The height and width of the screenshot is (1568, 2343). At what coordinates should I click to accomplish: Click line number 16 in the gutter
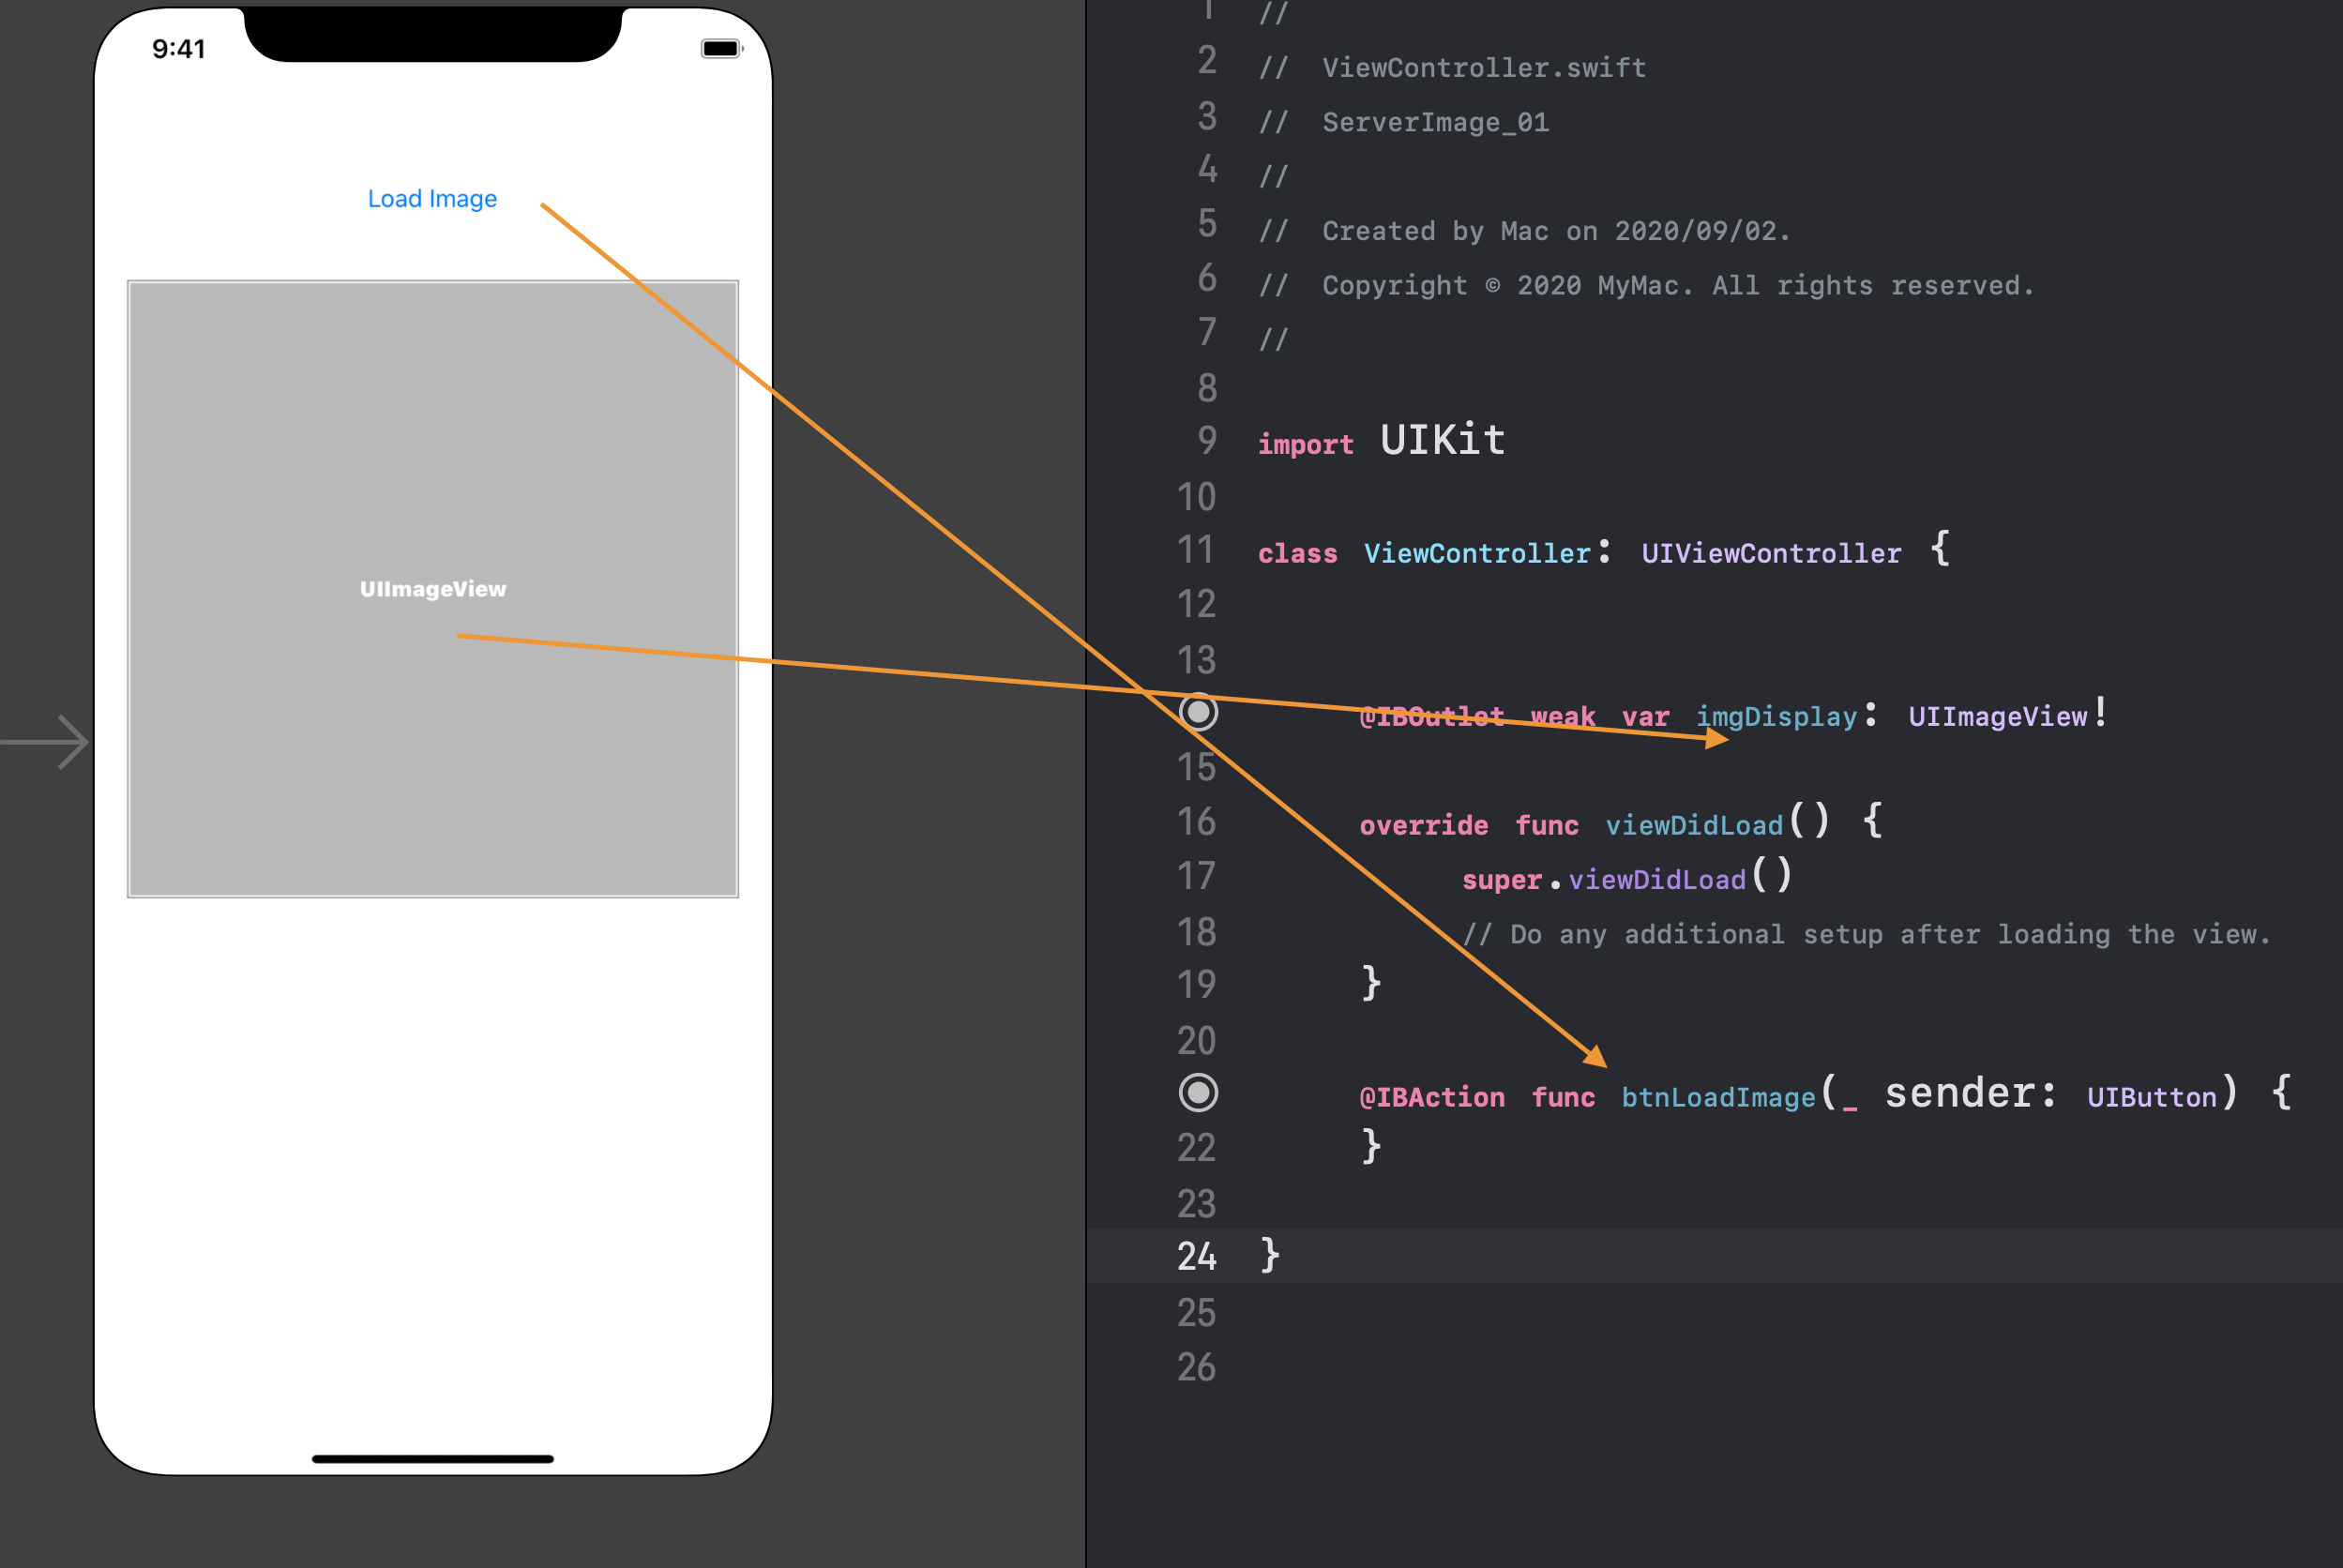coord(1196,822)
